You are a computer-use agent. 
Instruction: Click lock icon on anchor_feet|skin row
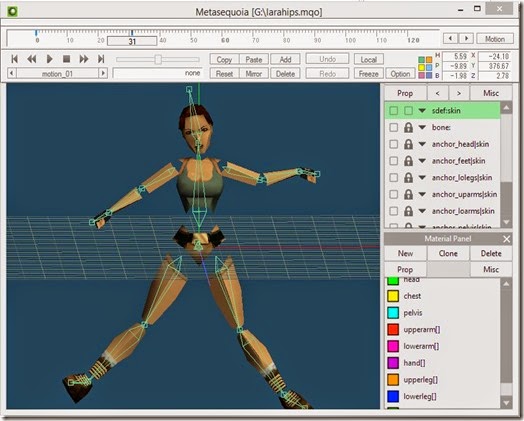click(408, 161)
